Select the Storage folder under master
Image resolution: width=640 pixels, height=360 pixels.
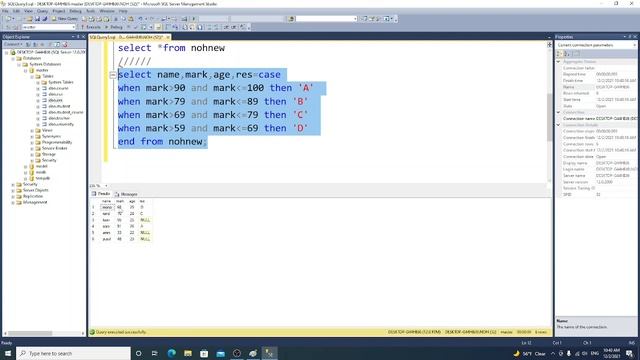pos(49,154)
